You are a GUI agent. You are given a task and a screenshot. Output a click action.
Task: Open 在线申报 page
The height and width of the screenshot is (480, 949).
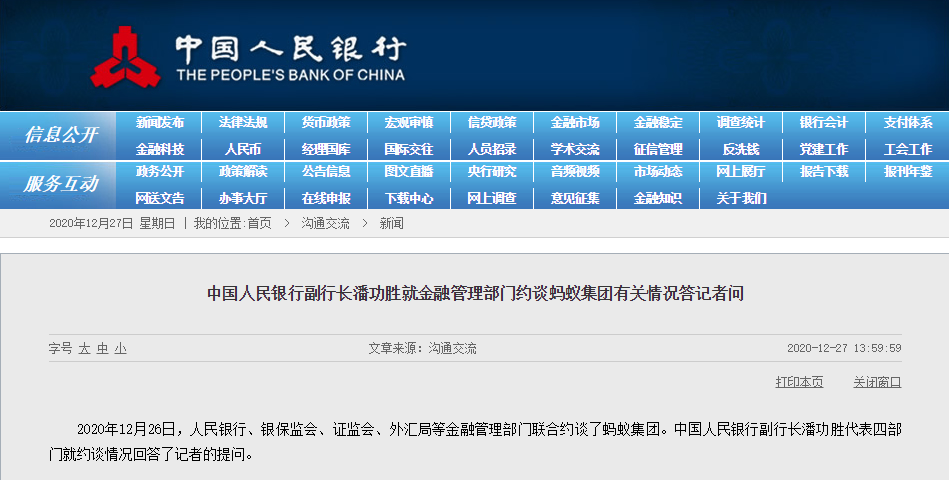click(326, 198)
